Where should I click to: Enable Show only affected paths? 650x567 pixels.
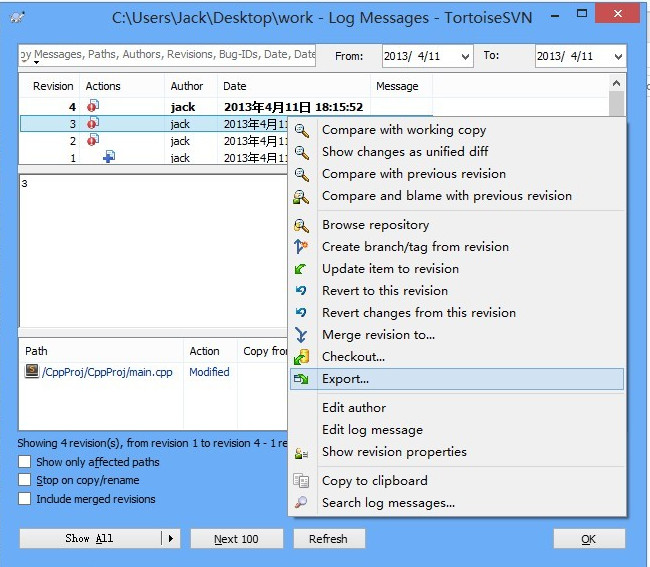24,462
